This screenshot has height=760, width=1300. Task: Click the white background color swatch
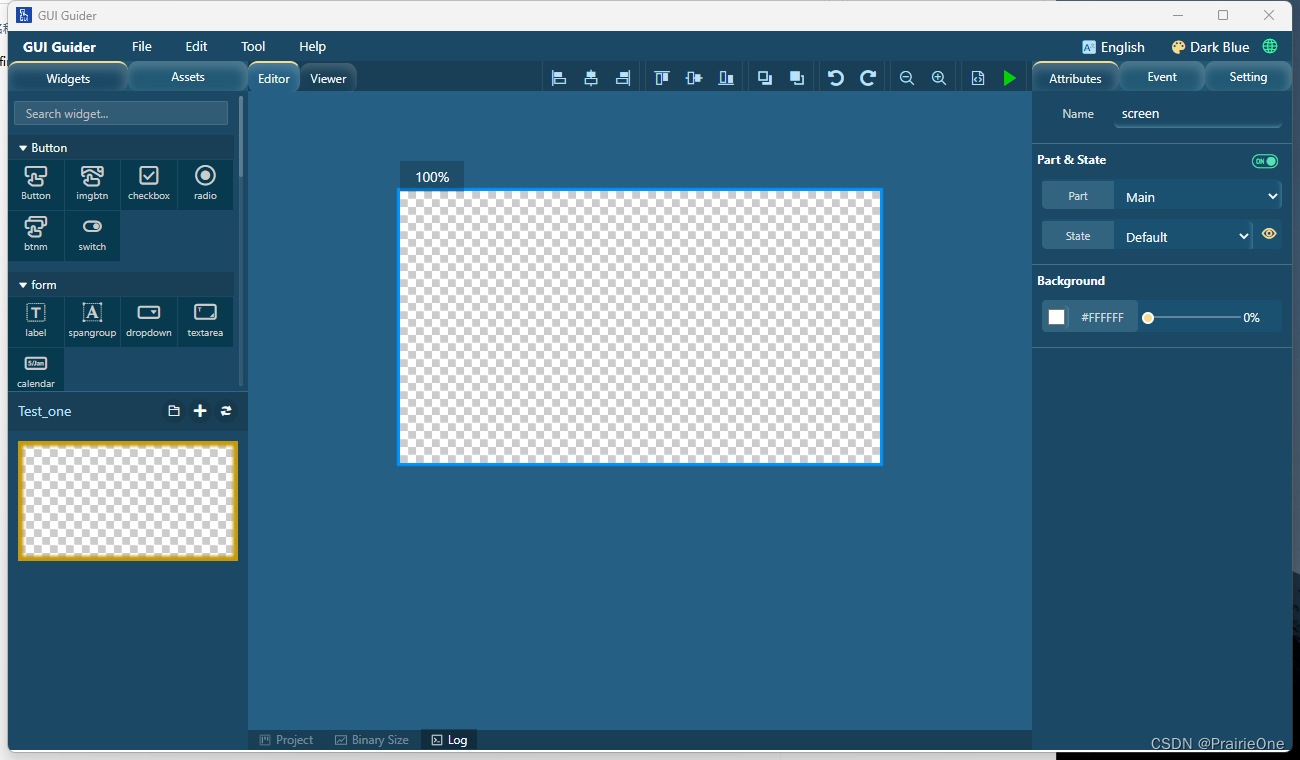tap(1057, 317)
